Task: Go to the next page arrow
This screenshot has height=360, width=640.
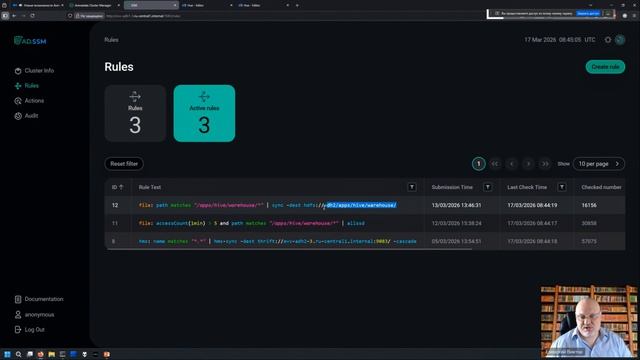Action: [528, 164]
